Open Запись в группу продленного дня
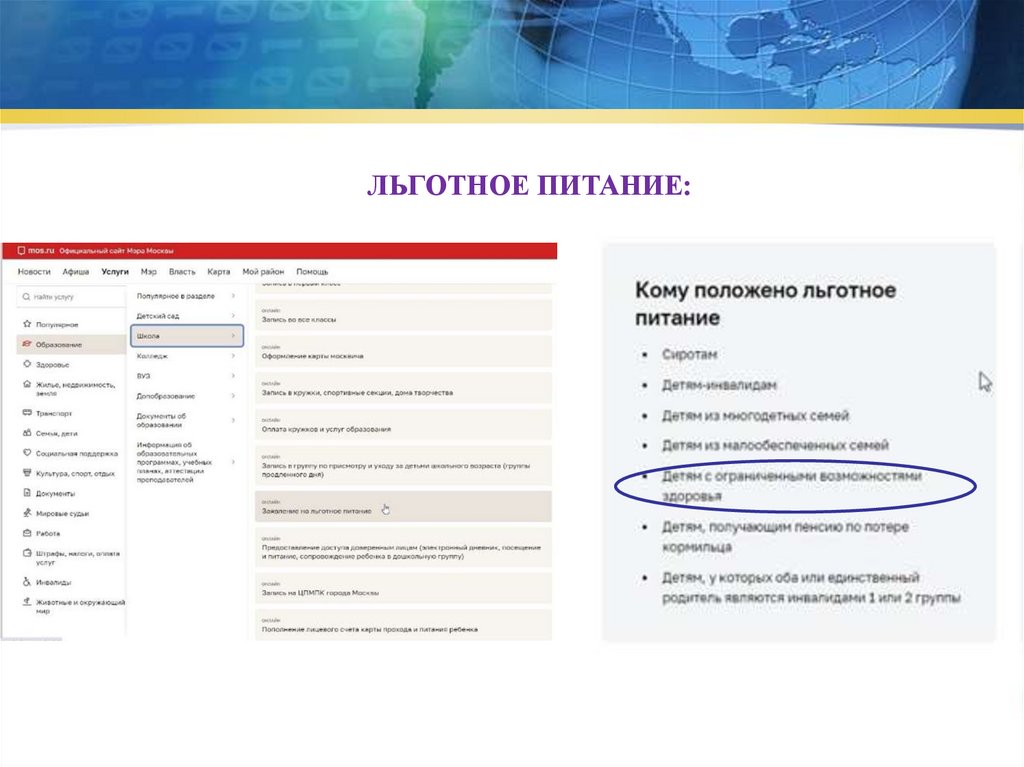This screenshot has width=1024, height=767. click(x=403, y=466)
